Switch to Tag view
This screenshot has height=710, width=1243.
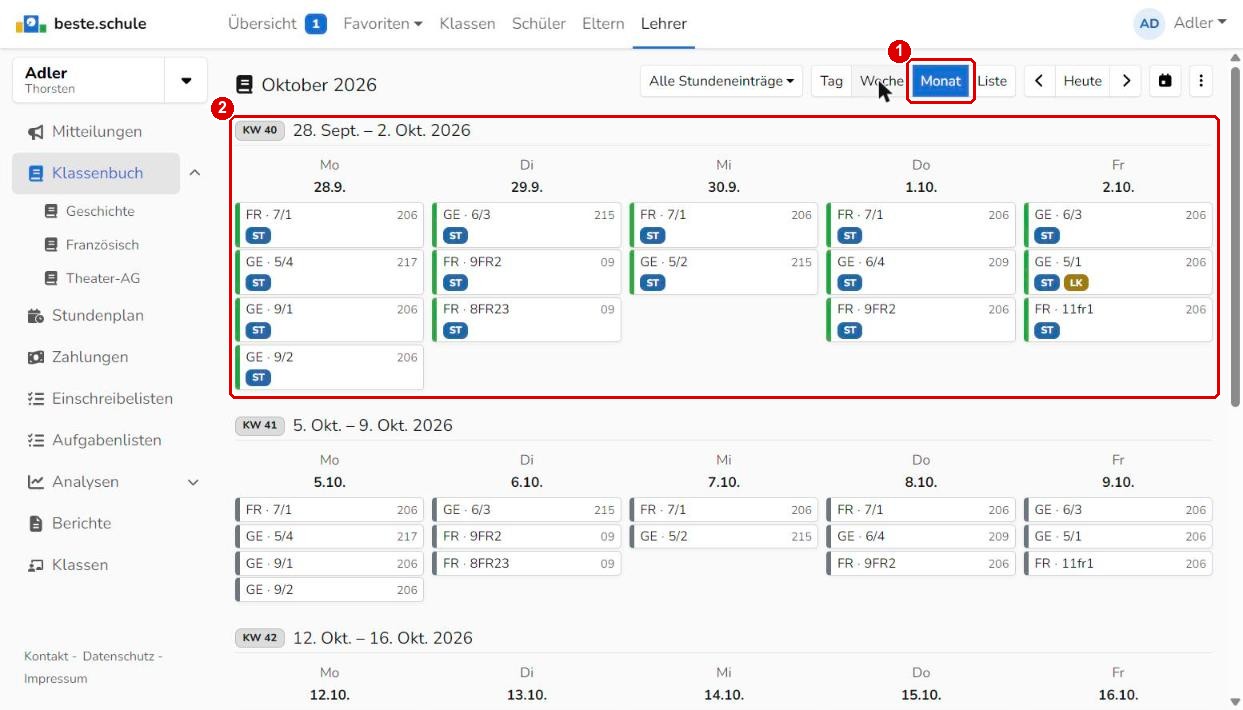coord(832,81)
